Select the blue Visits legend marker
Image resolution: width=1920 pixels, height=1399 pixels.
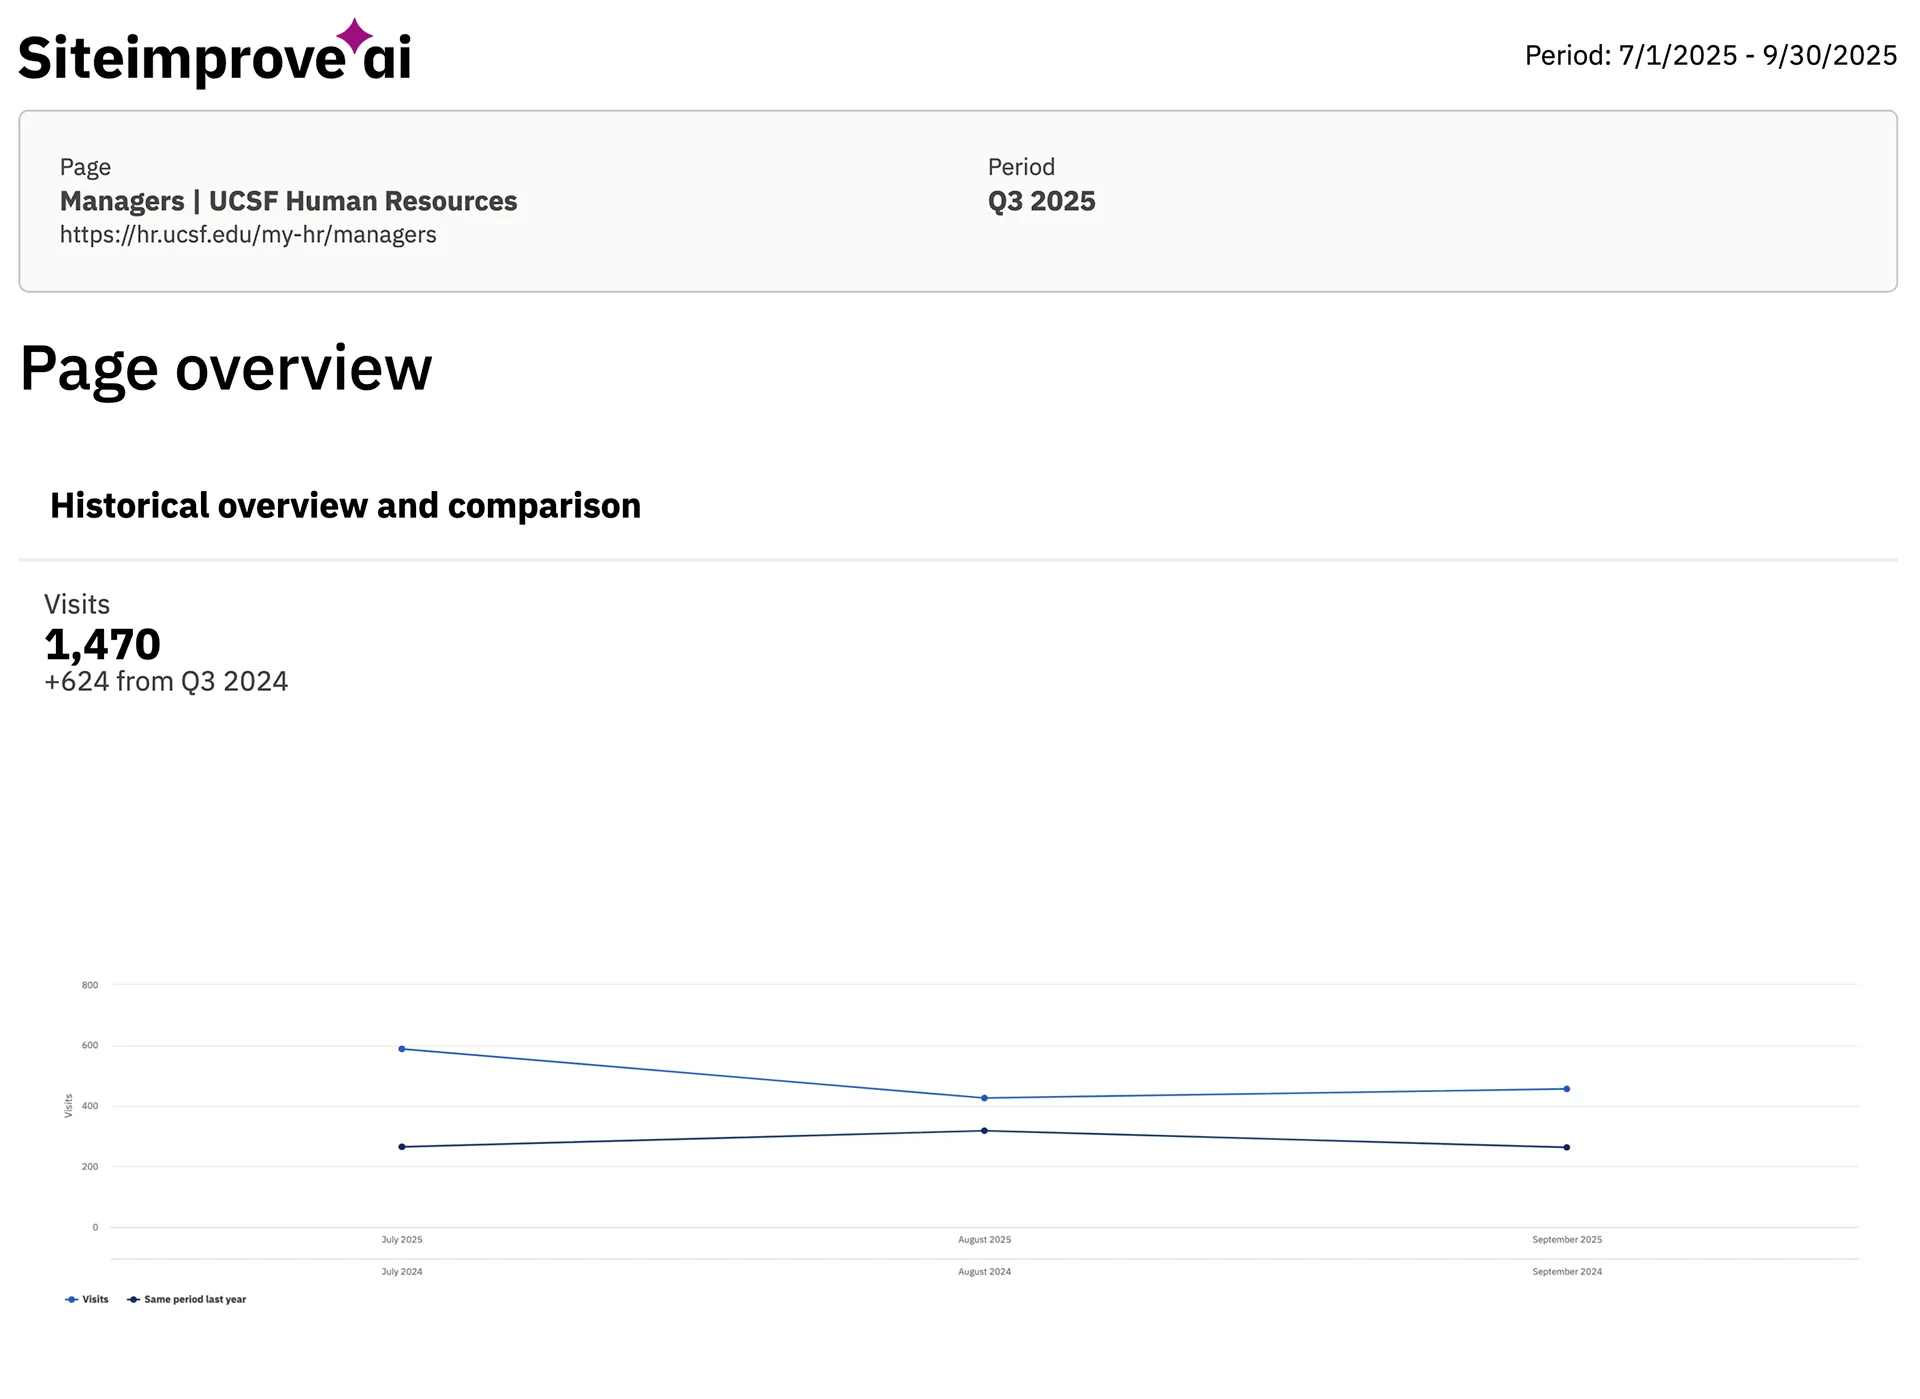(70, 1299)
